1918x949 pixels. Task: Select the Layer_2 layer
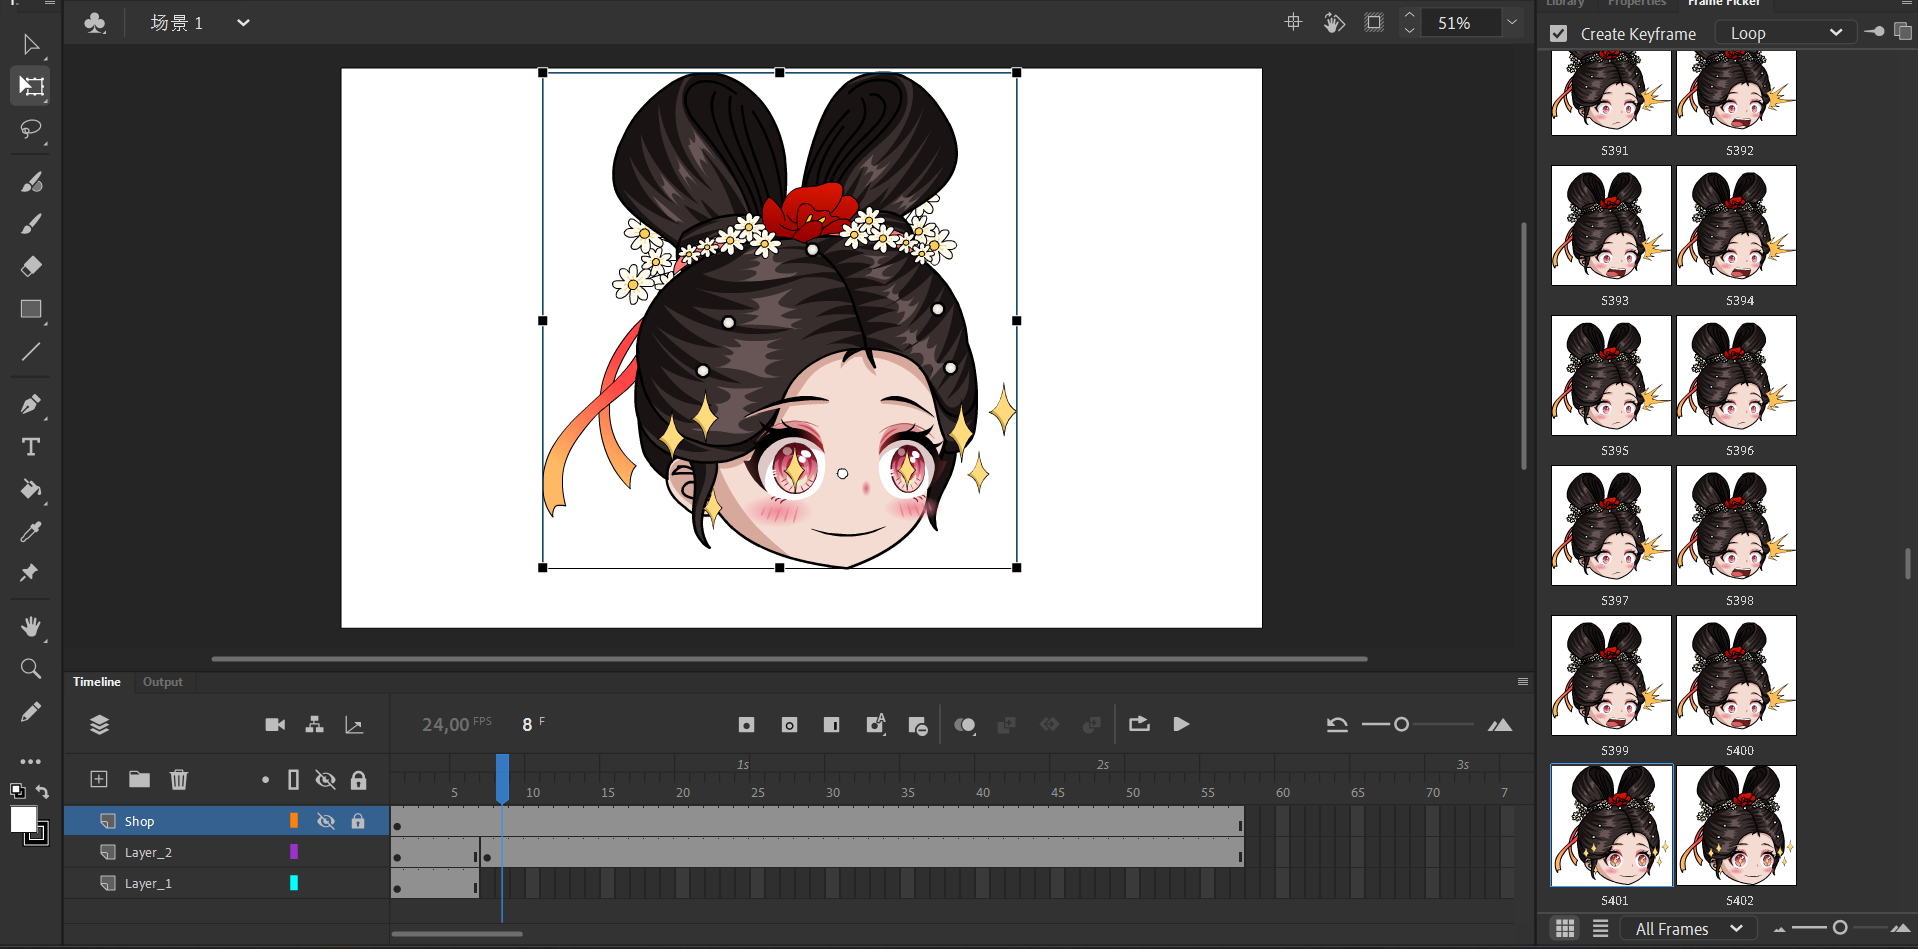click(148, 852)
